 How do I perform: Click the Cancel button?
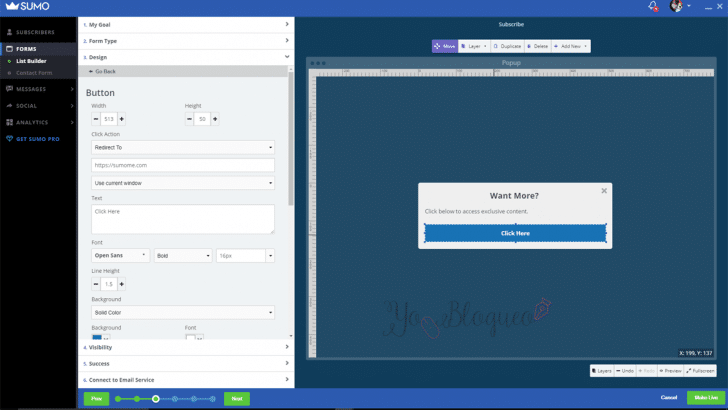pyautogui.click(x=669, y=397)
